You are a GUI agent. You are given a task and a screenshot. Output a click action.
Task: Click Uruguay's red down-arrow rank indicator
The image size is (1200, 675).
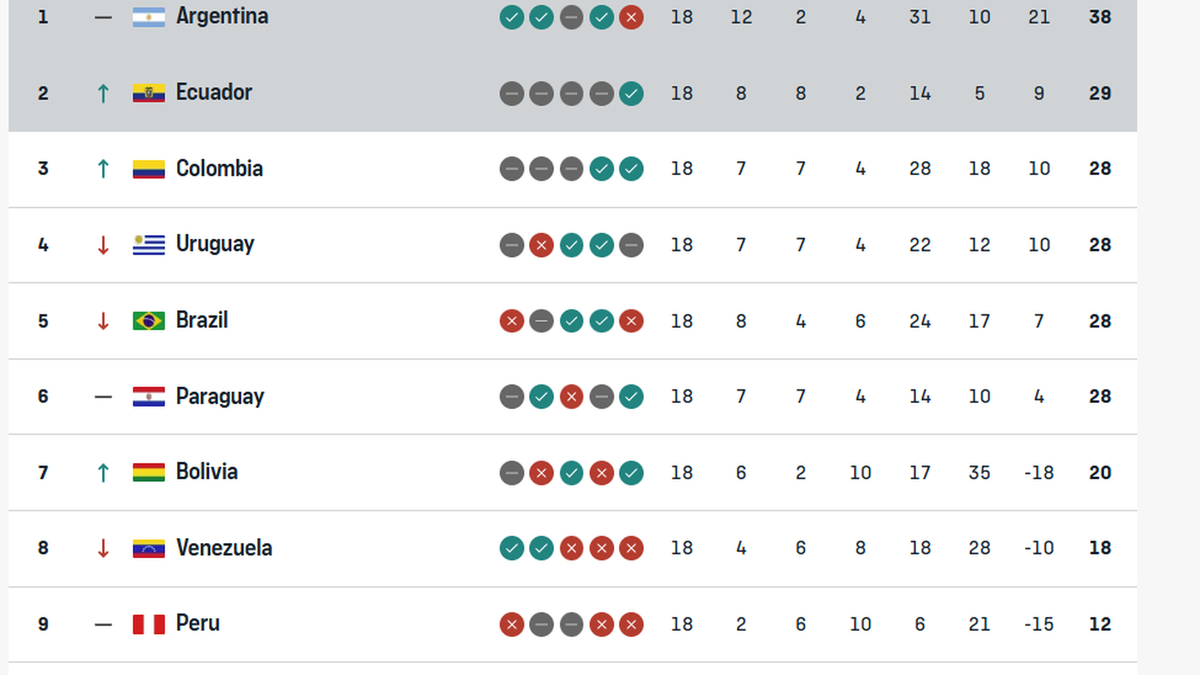click(x=102, y=245)
